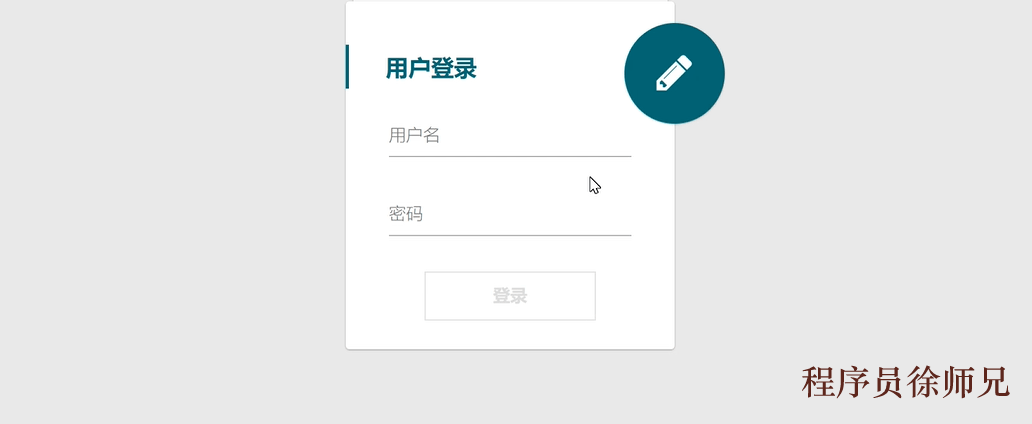Click the 登录 submit button
The width and height of the screenshot is (1032, 424).
510,296
